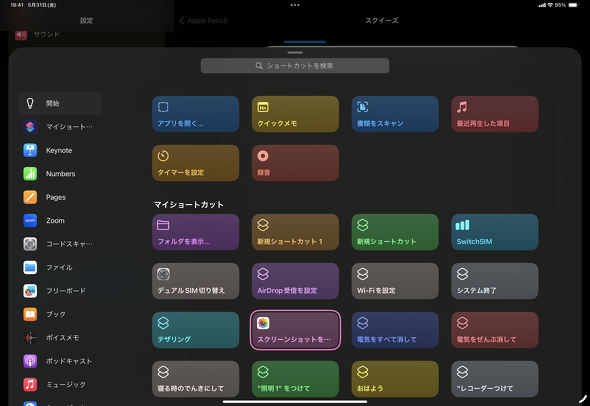590x406 pixels.
Task: Click the ブック app icon
Action: (x=30, y=314)
